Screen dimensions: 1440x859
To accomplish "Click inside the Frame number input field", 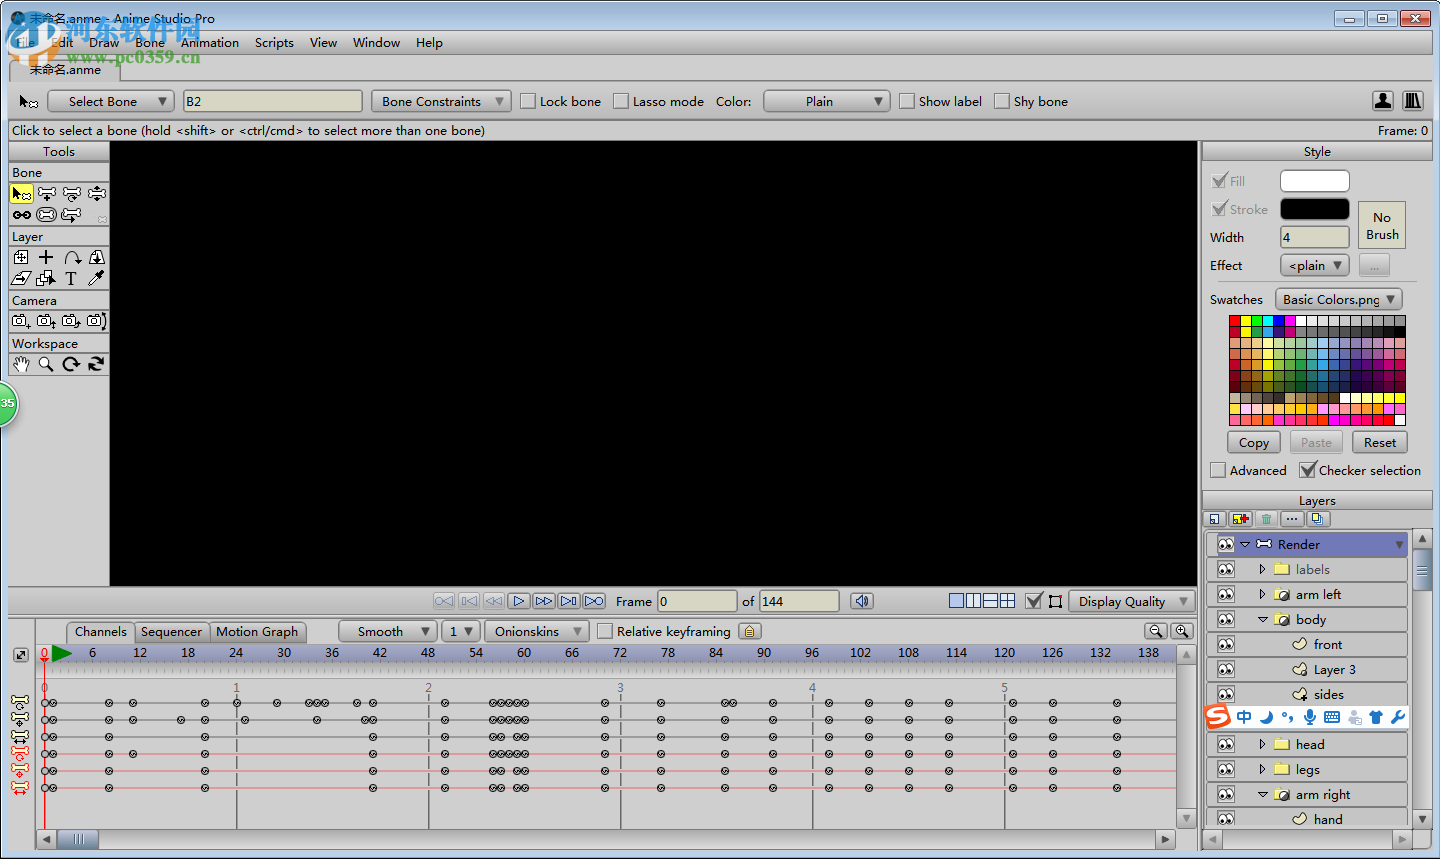I will point(697,601).
